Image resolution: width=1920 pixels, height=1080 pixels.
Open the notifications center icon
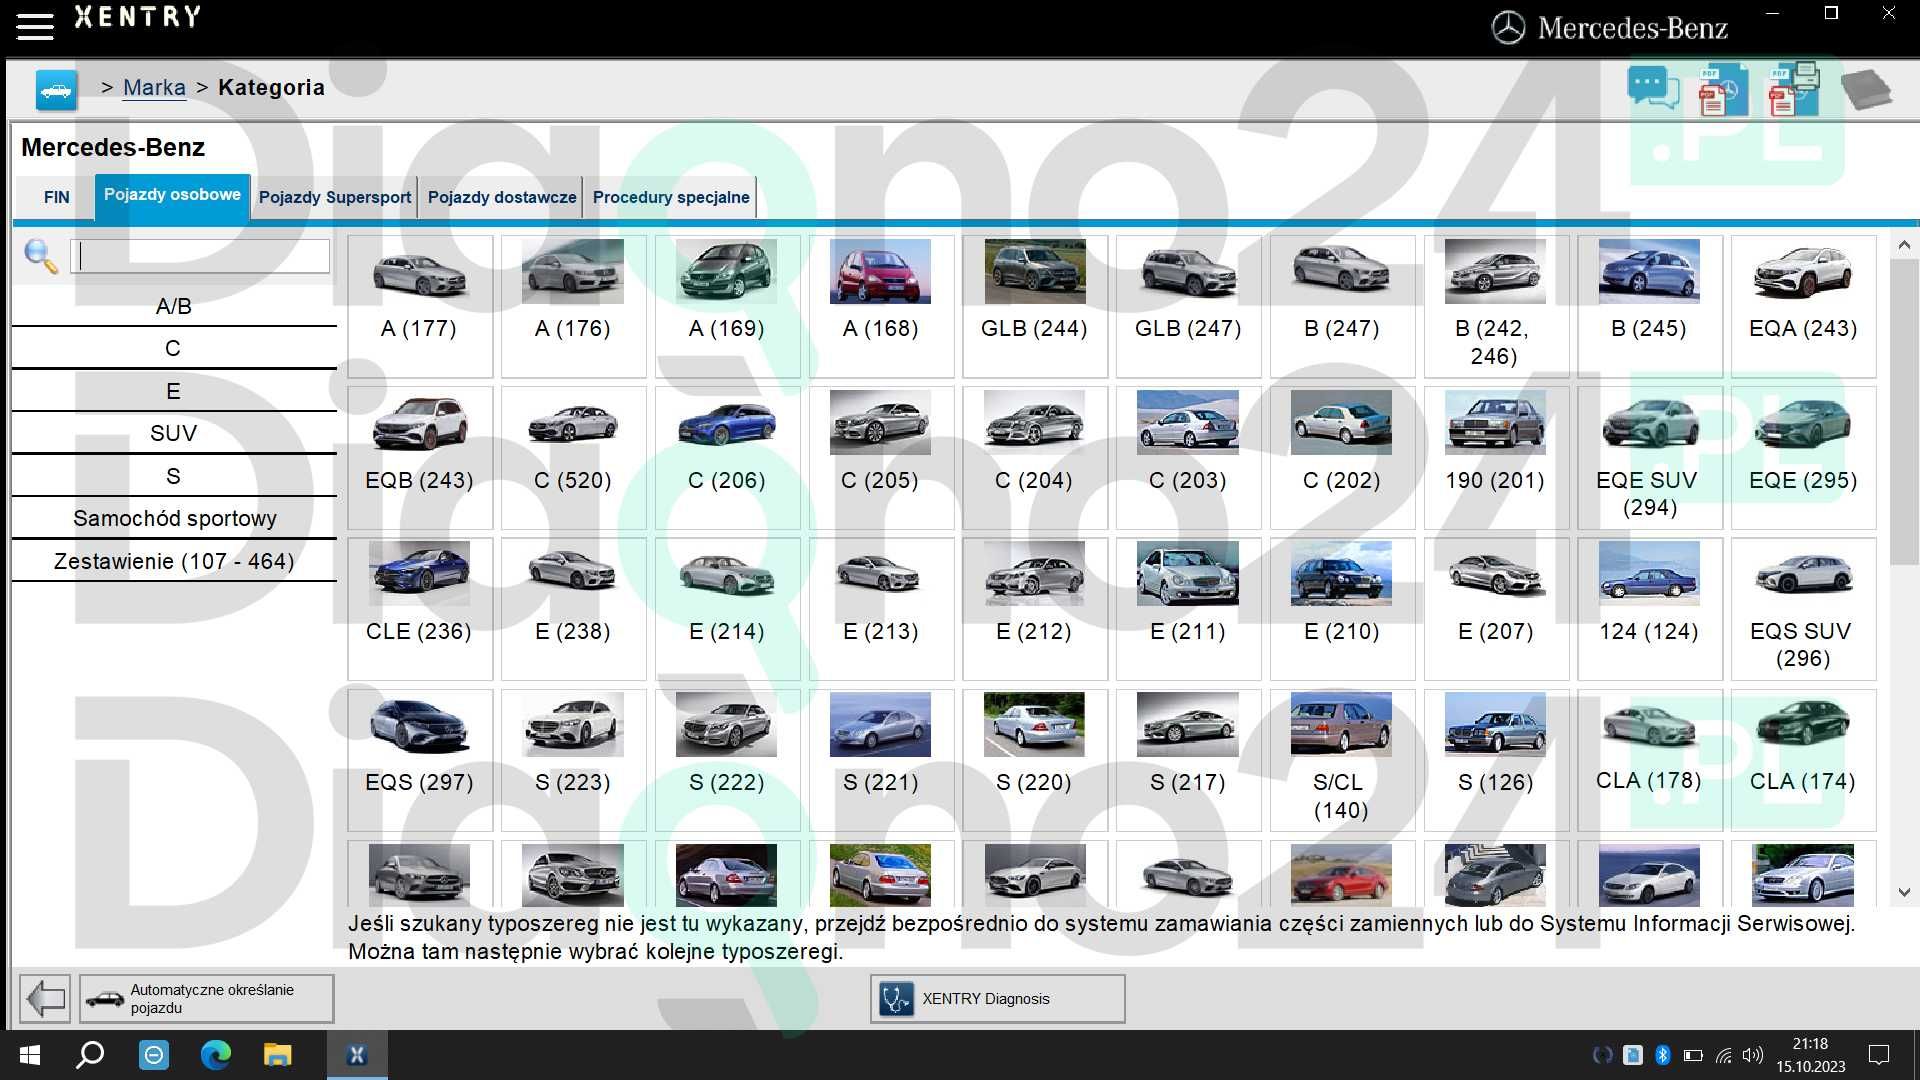coord(1879,1055)
